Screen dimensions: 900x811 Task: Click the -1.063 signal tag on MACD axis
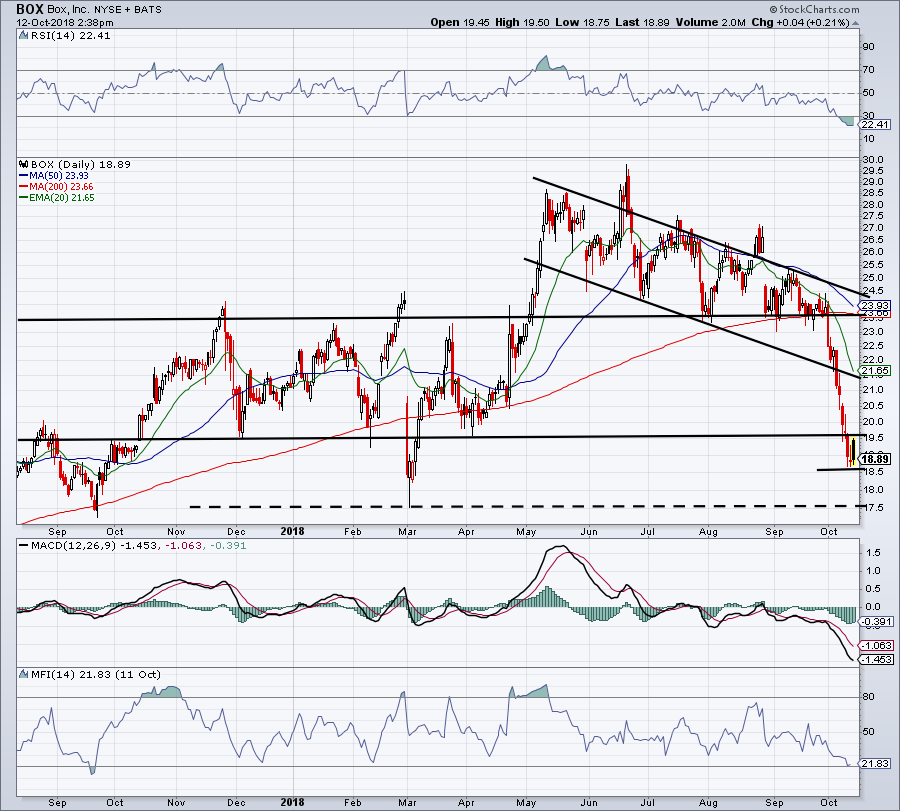click(x=878, y=646)
